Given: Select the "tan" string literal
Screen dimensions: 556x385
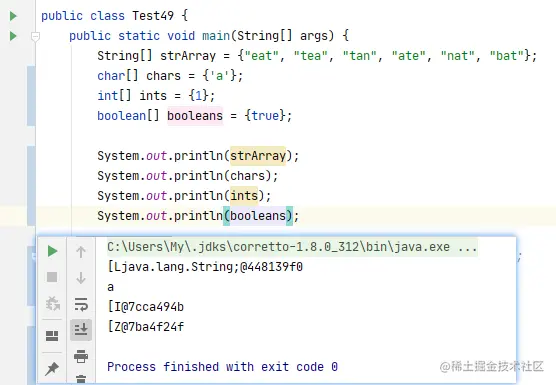Looking at the screenshot, I should coord(360,56).
